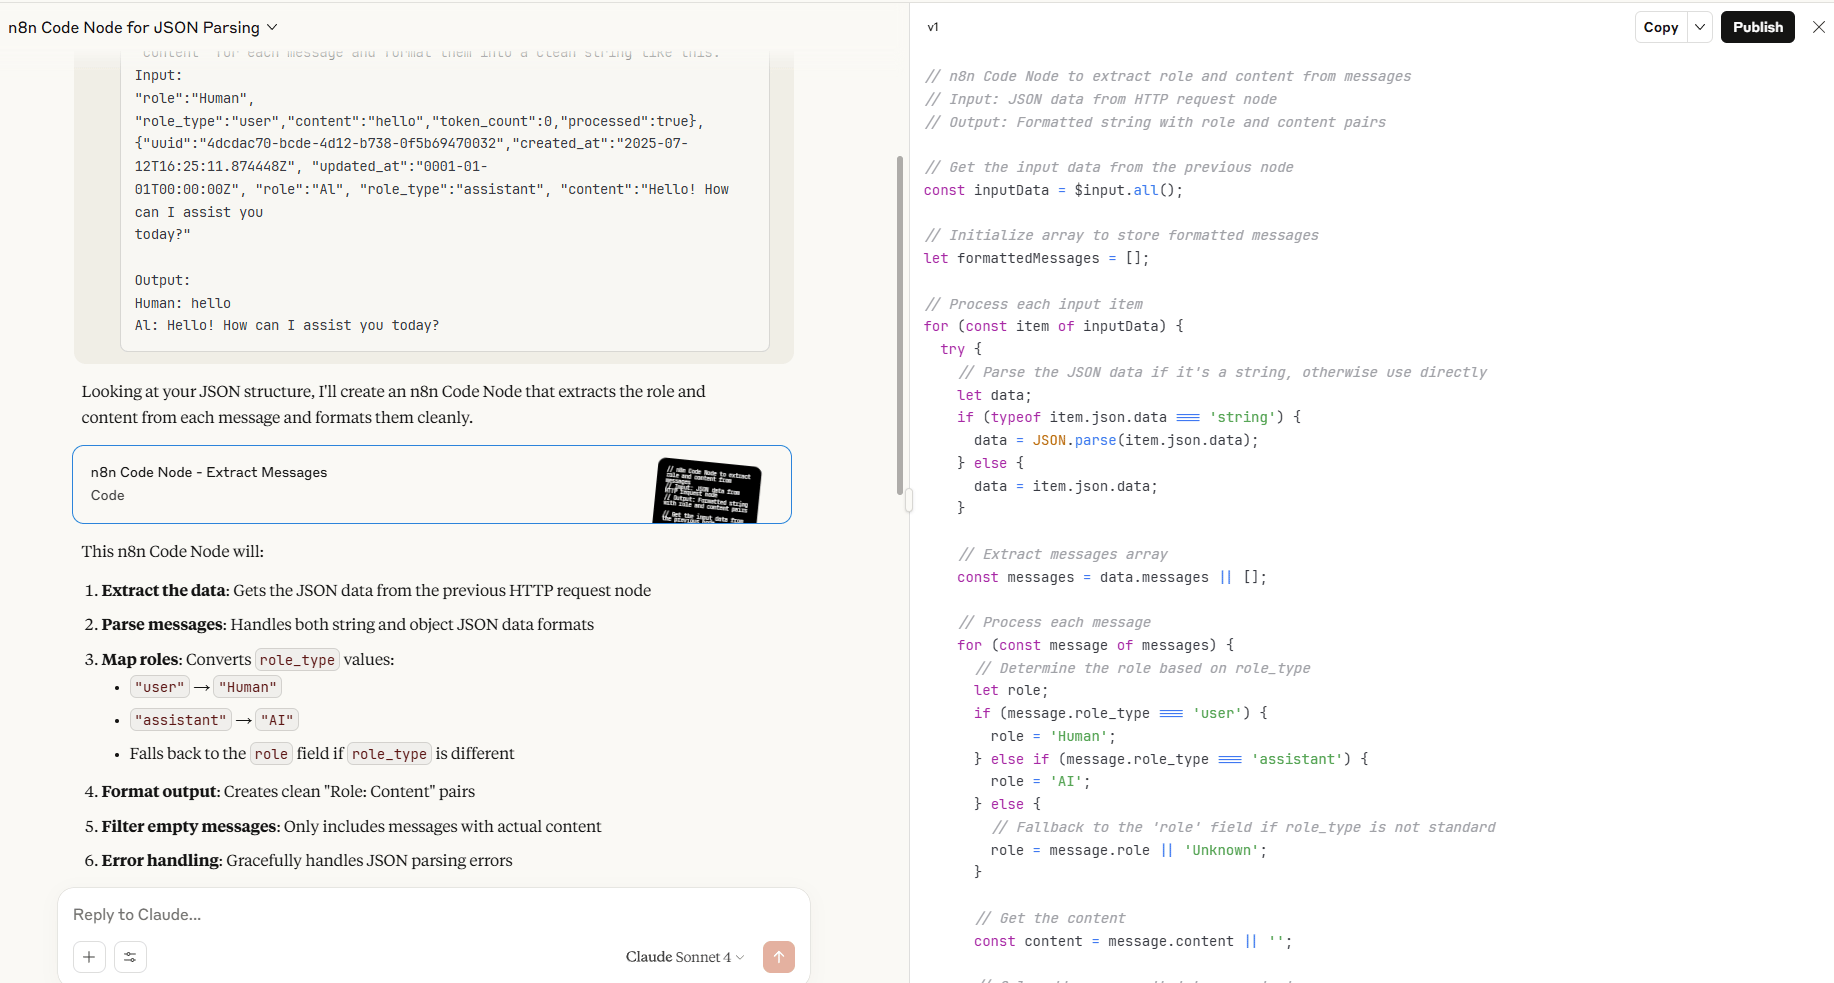Open the search and tools settings icon
This screenshot has width=1834, height=983.
click(130, 957)
